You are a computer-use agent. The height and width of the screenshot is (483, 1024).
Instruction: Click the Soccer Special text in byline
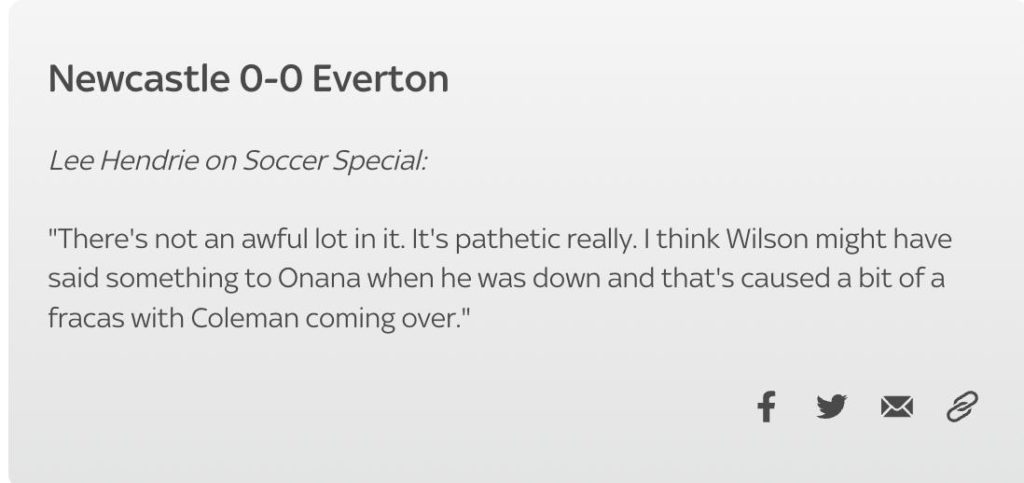pyautogui.click(x=334, y=162)
